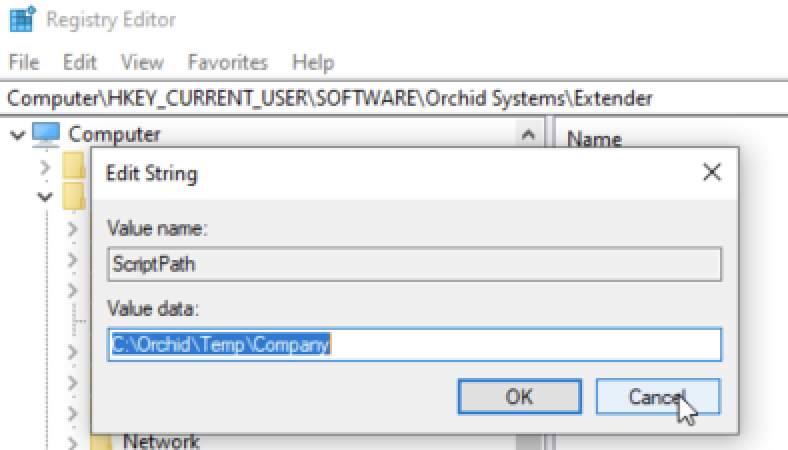Open the File menu
Image resolution: width=788 pixels, height=450 pixels.
(x=23, y=62)
